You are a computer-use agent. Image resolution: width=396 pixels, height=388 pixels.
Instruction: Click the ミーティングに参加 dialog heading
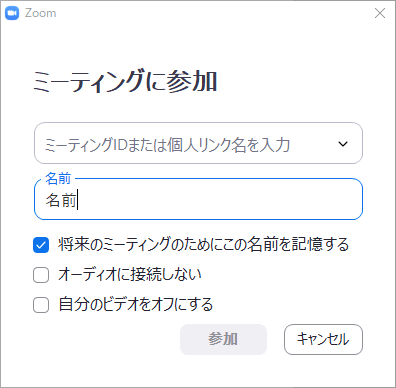125,81
